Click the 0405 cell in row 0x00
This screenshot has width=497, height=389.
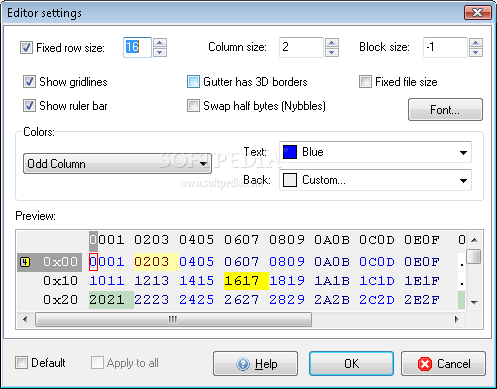click(197, 262)
